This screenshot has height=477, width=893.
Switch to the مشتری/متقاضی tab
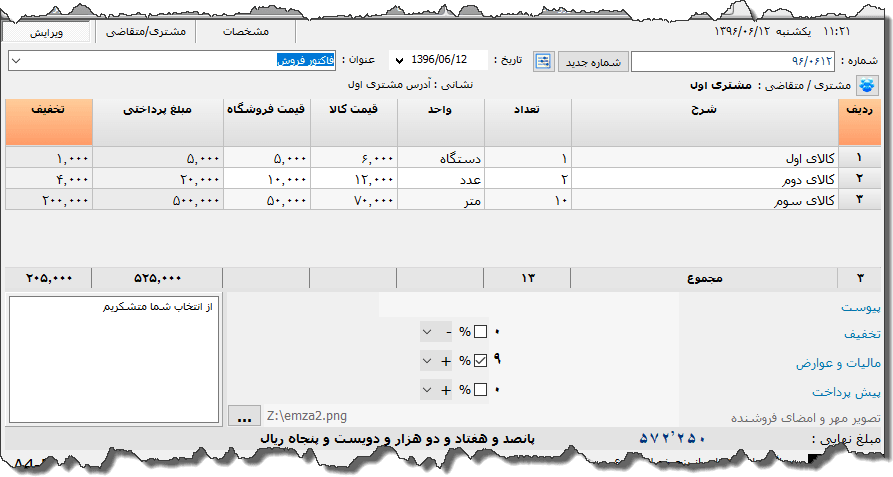point(146,32)
